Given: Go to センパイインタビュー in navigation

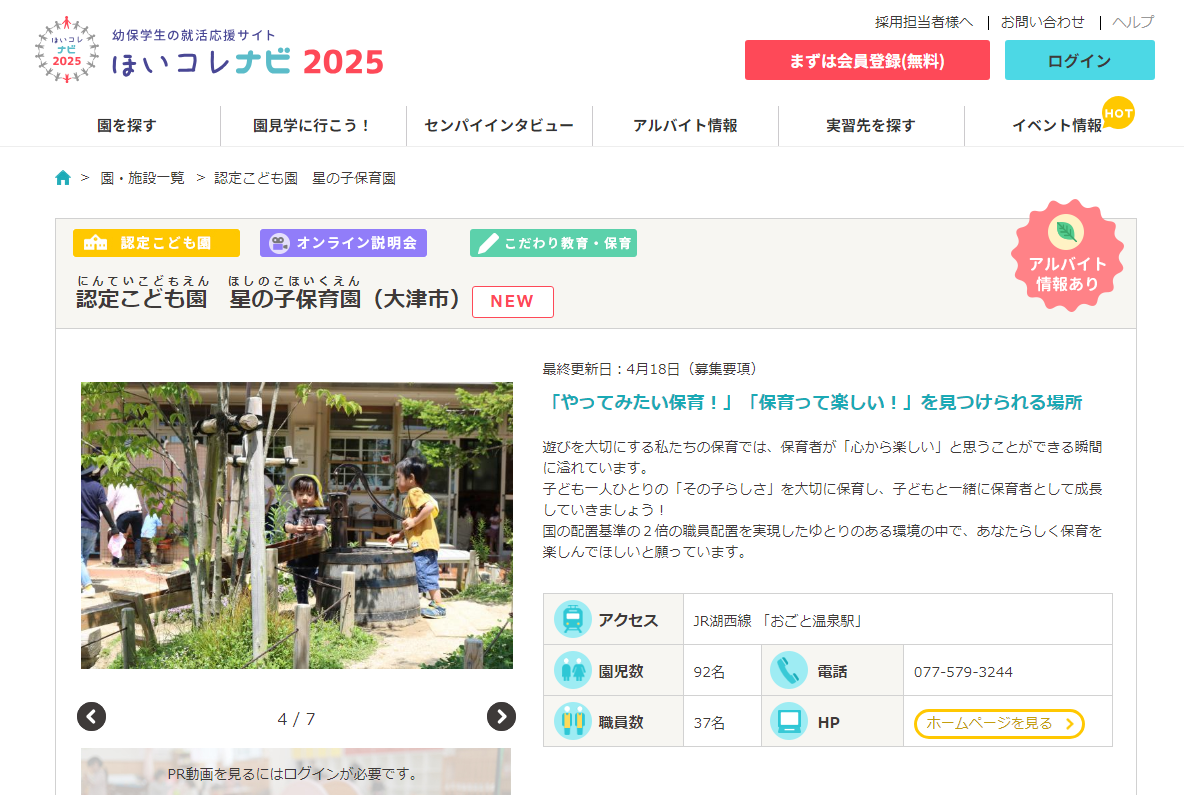Looking at the screenshot, I should click(499, 126).
